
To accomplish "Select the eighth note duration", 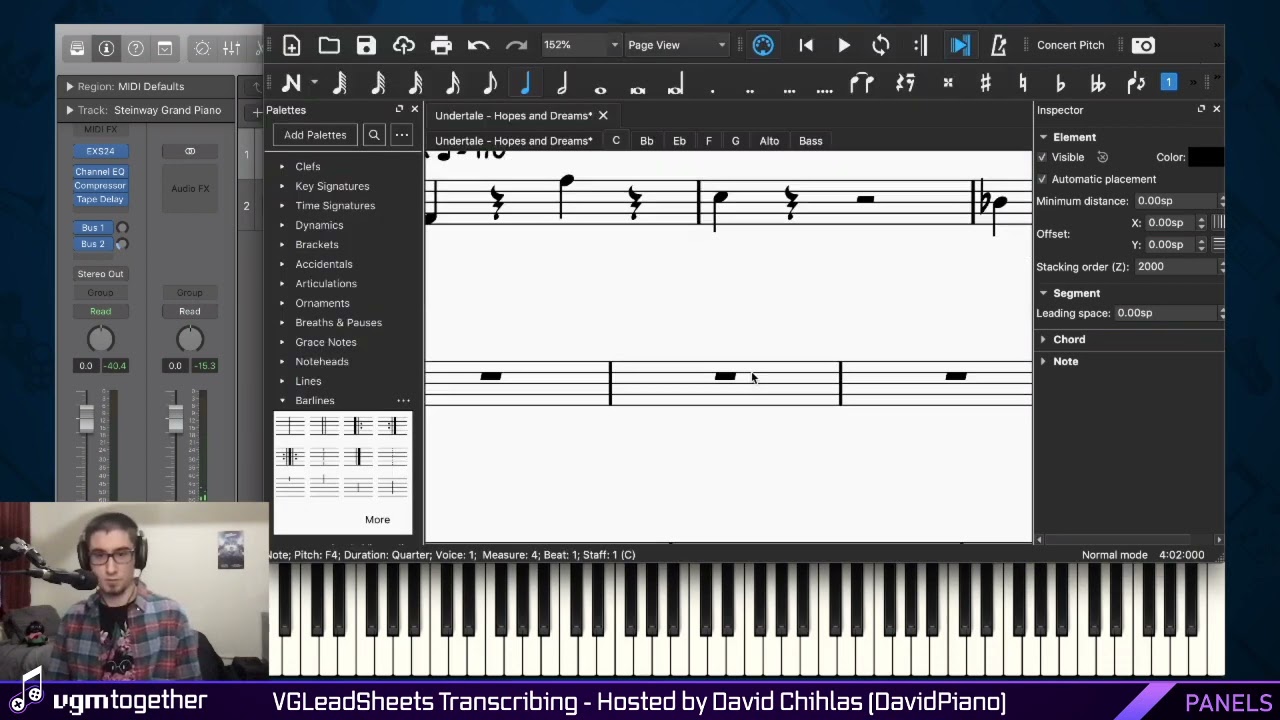I will [490, 83].
